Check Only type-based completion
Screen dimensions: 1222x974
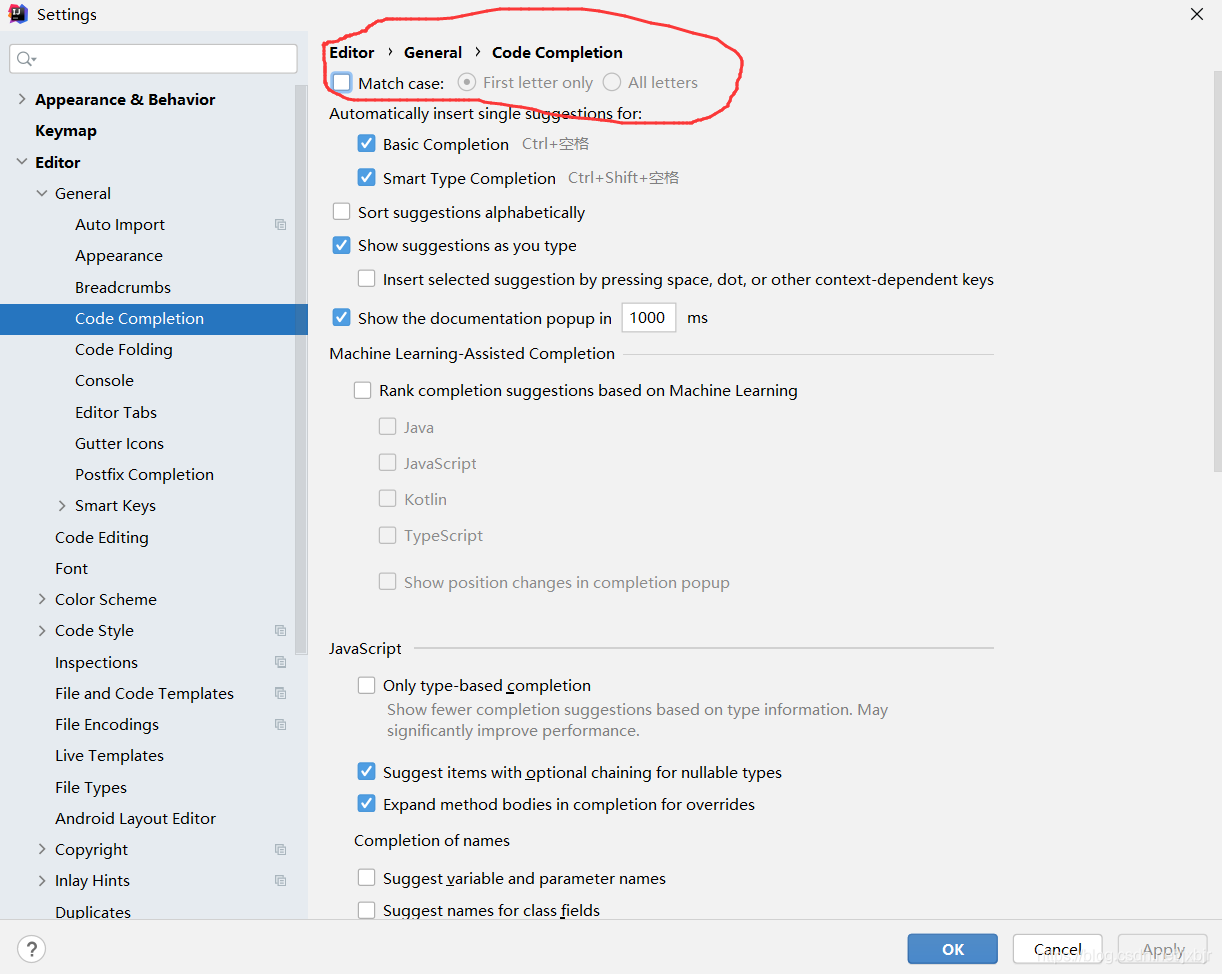pyautogui.click(x=366, y=685)
